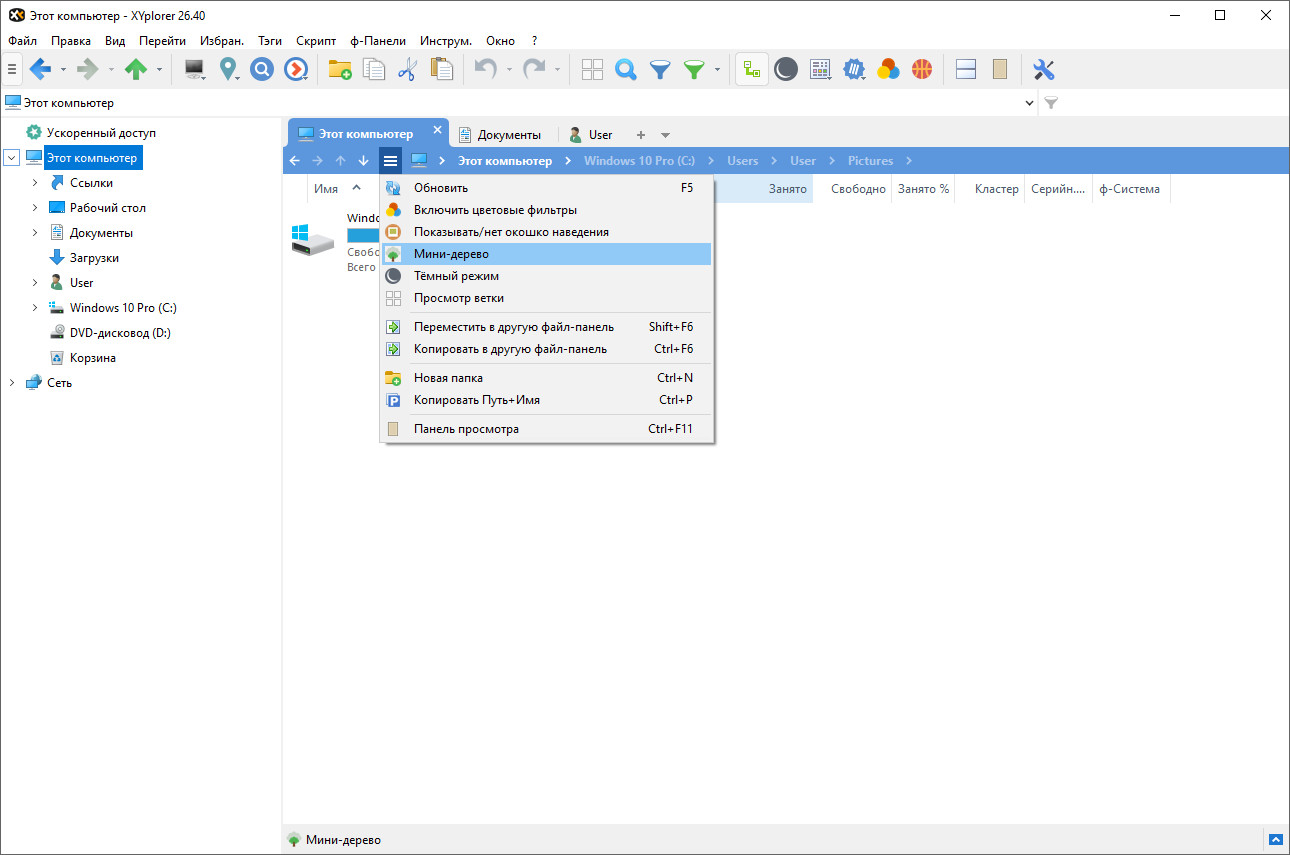Image resolution: width=1290 pixels, height=855 pixels.
Task: Click the Configuration wrench and screwdriver icon
Action: pyautogui.click(x=1044, y=69)
